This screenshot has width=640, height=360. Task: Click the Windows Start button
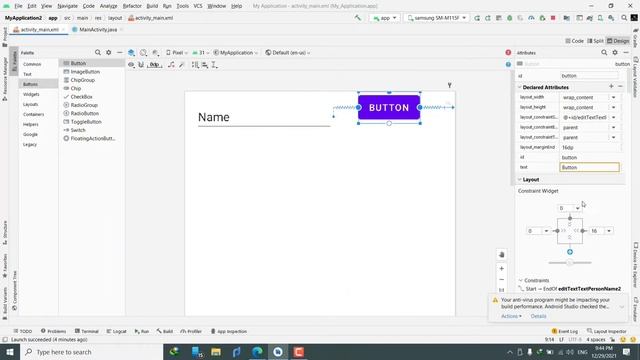coord(10,352)
